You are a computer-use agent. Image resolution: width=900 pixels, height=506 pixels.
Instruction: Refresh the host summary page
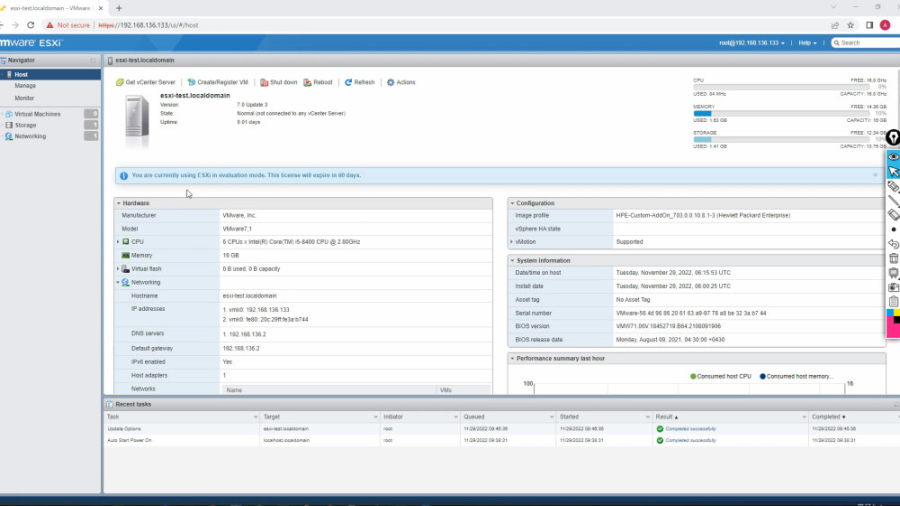tap(359, 82)
